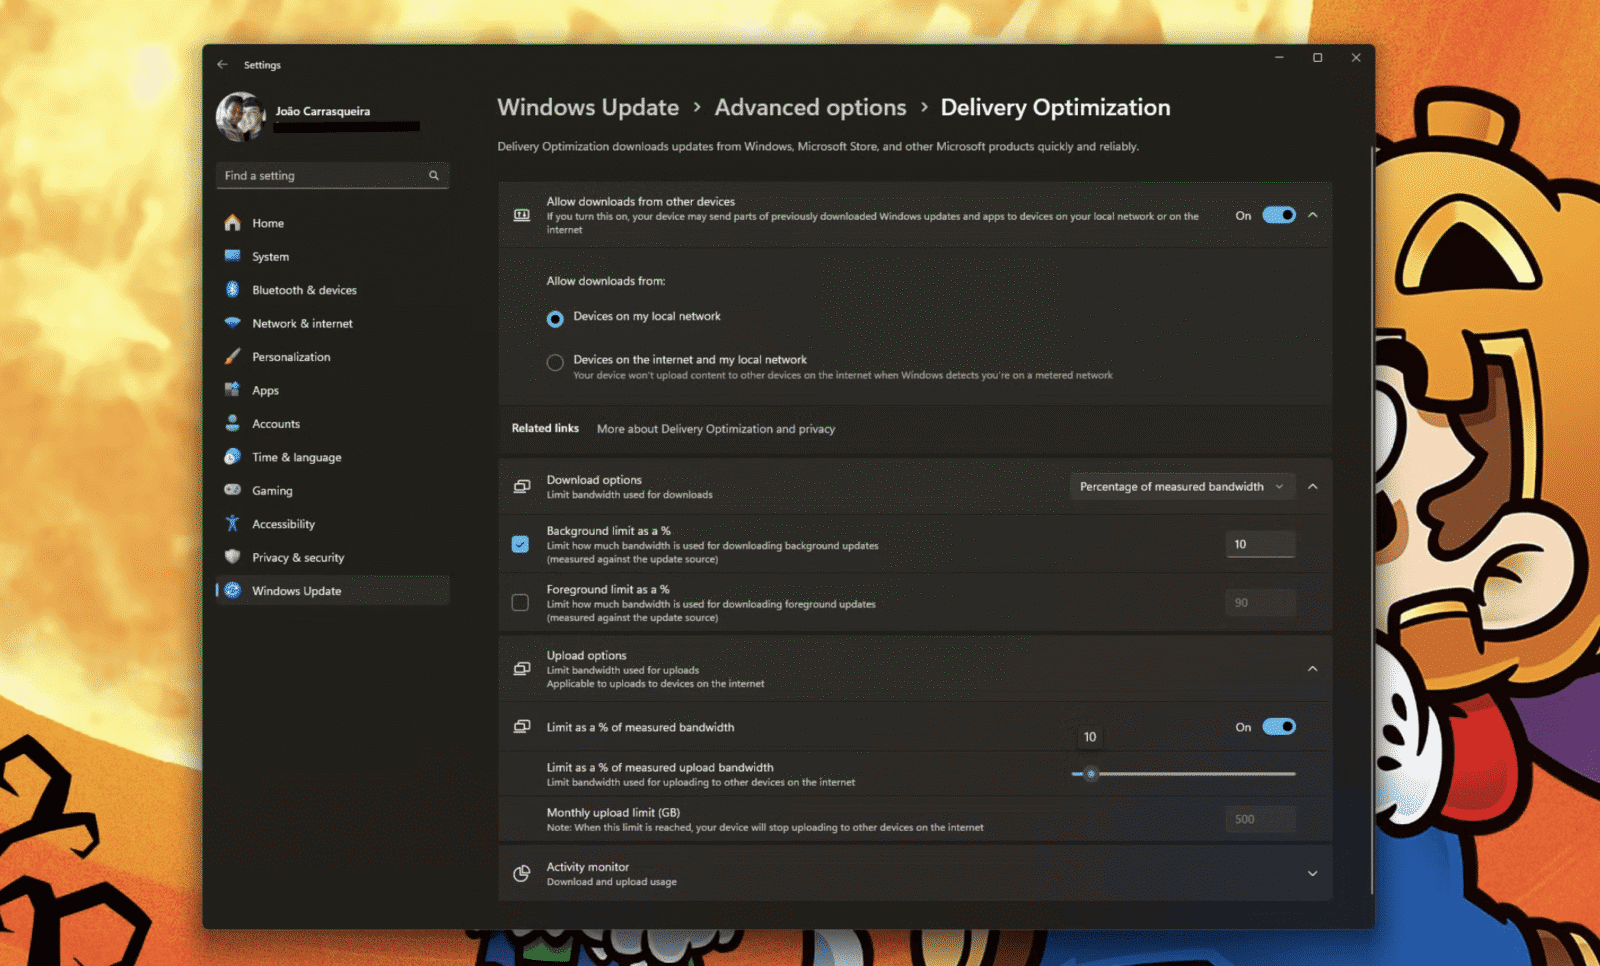Screen dimensions: 1600x966
Task: Click the Network & internet wifi icon
Action: (x=232, y=323)
